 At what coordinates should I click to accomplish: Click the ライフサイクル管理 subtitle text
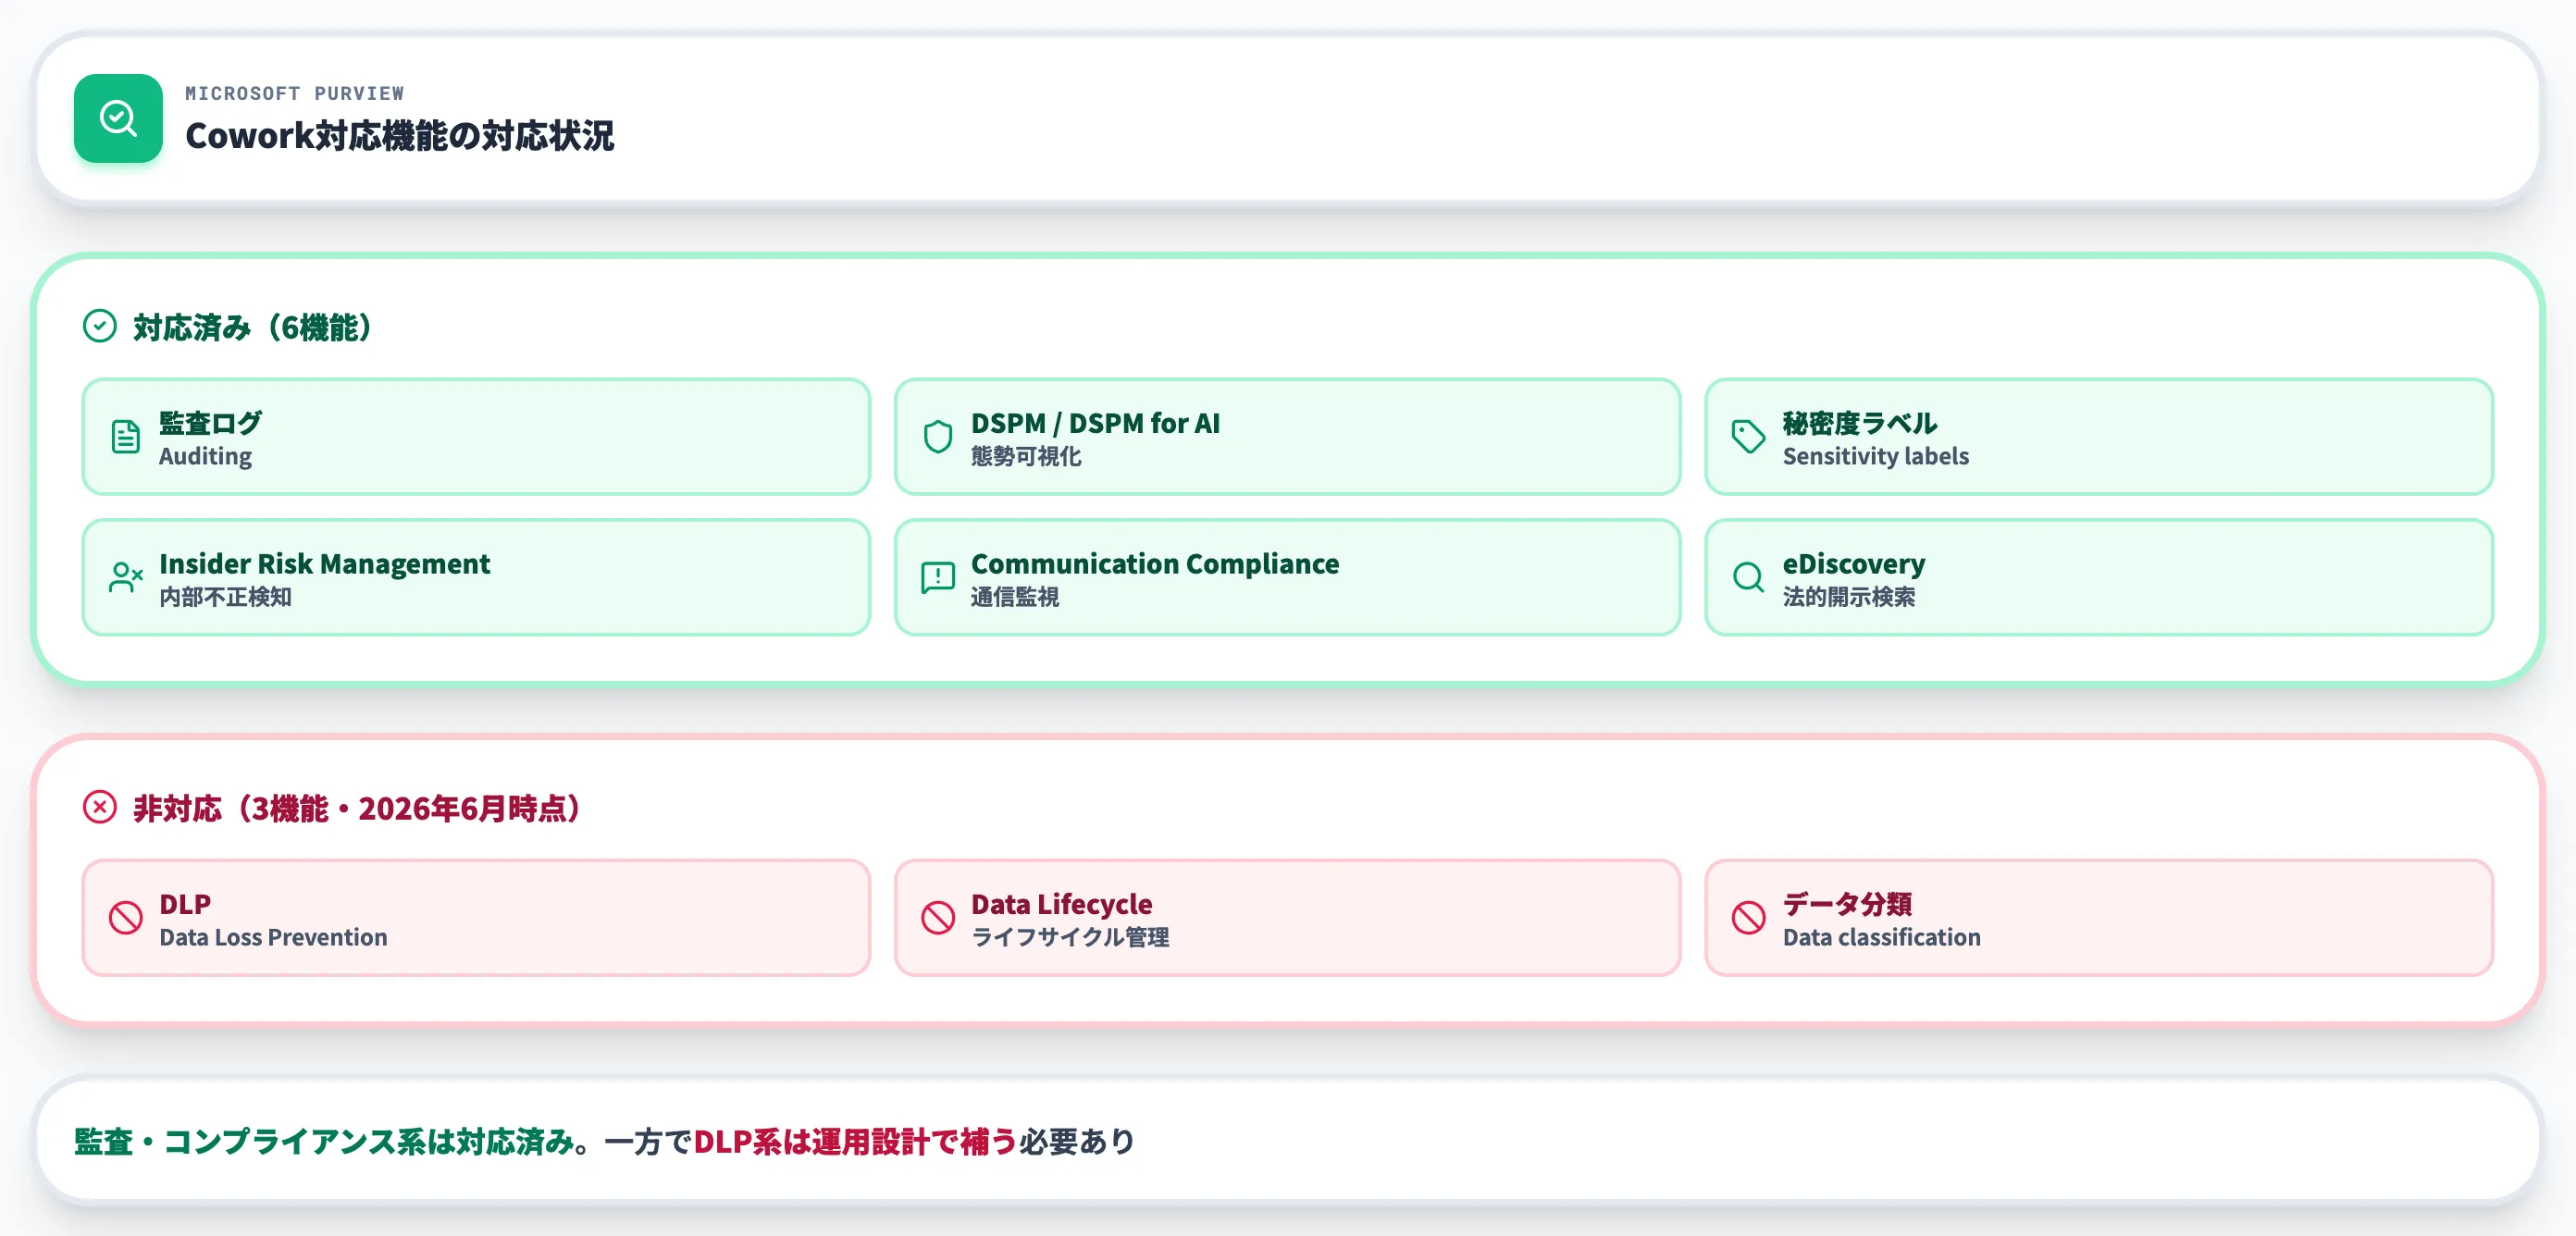[1070, 937]
